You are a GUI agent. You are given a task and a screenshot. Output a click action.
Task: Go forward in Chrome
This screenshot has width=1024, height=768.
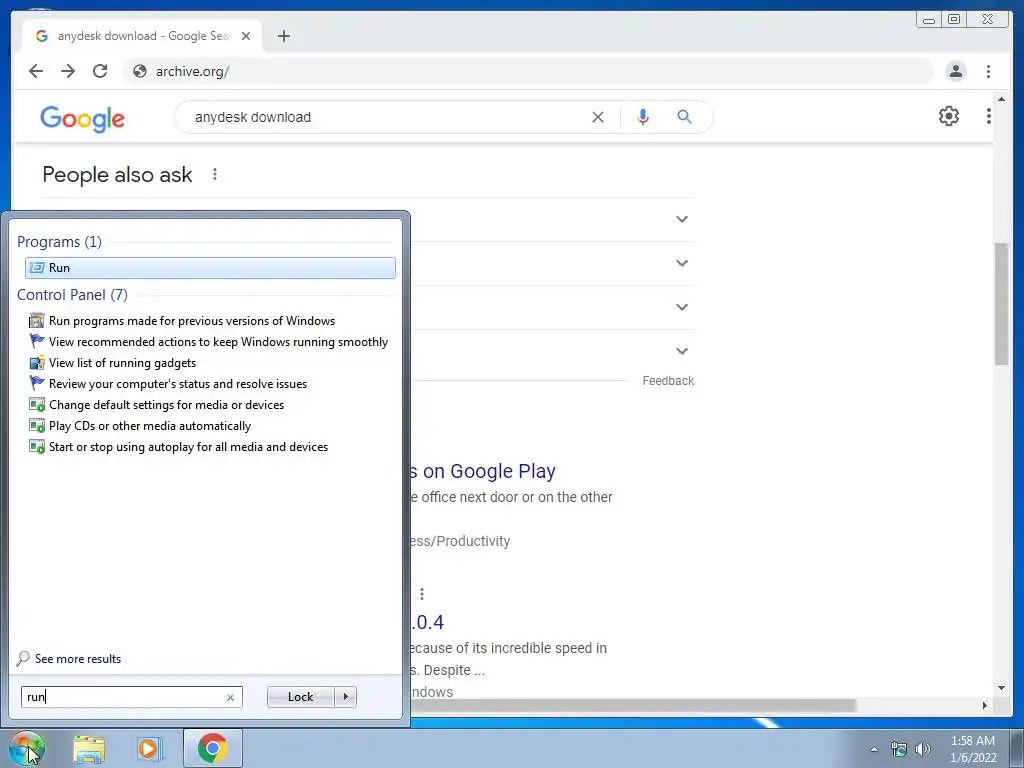[x=68, y=71]
